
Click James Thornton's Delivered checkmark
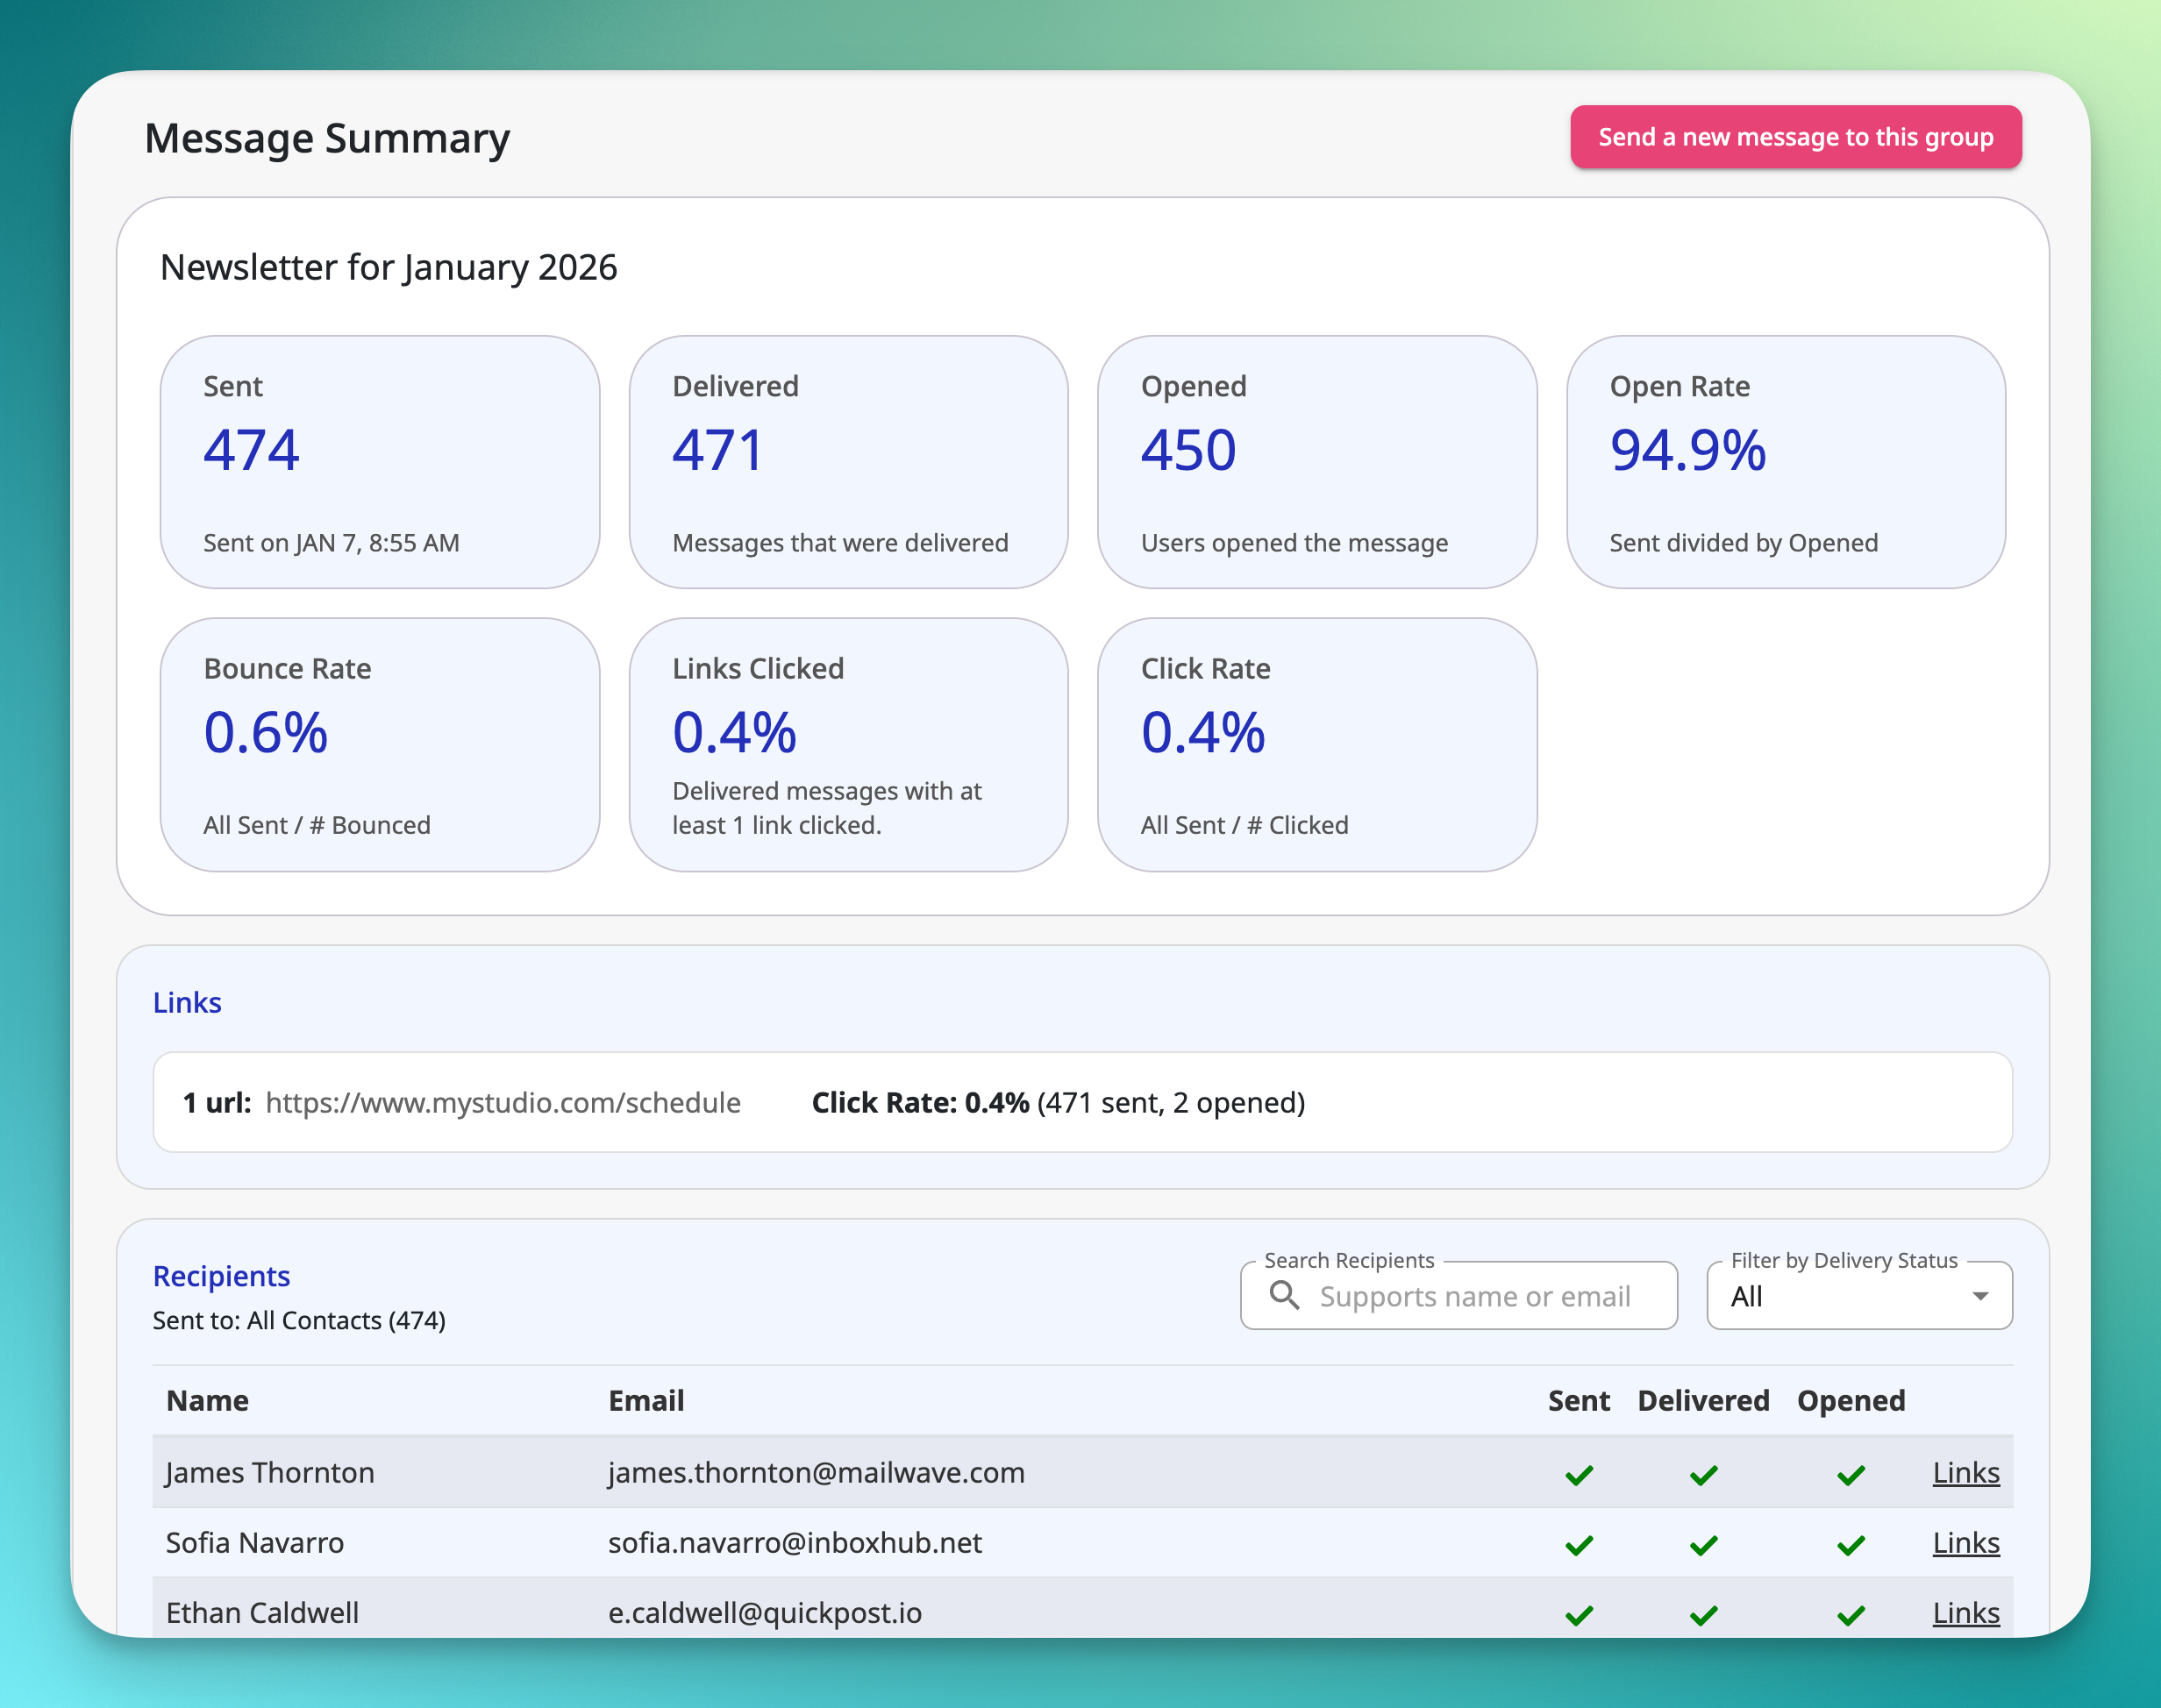coord(1703,1475)
